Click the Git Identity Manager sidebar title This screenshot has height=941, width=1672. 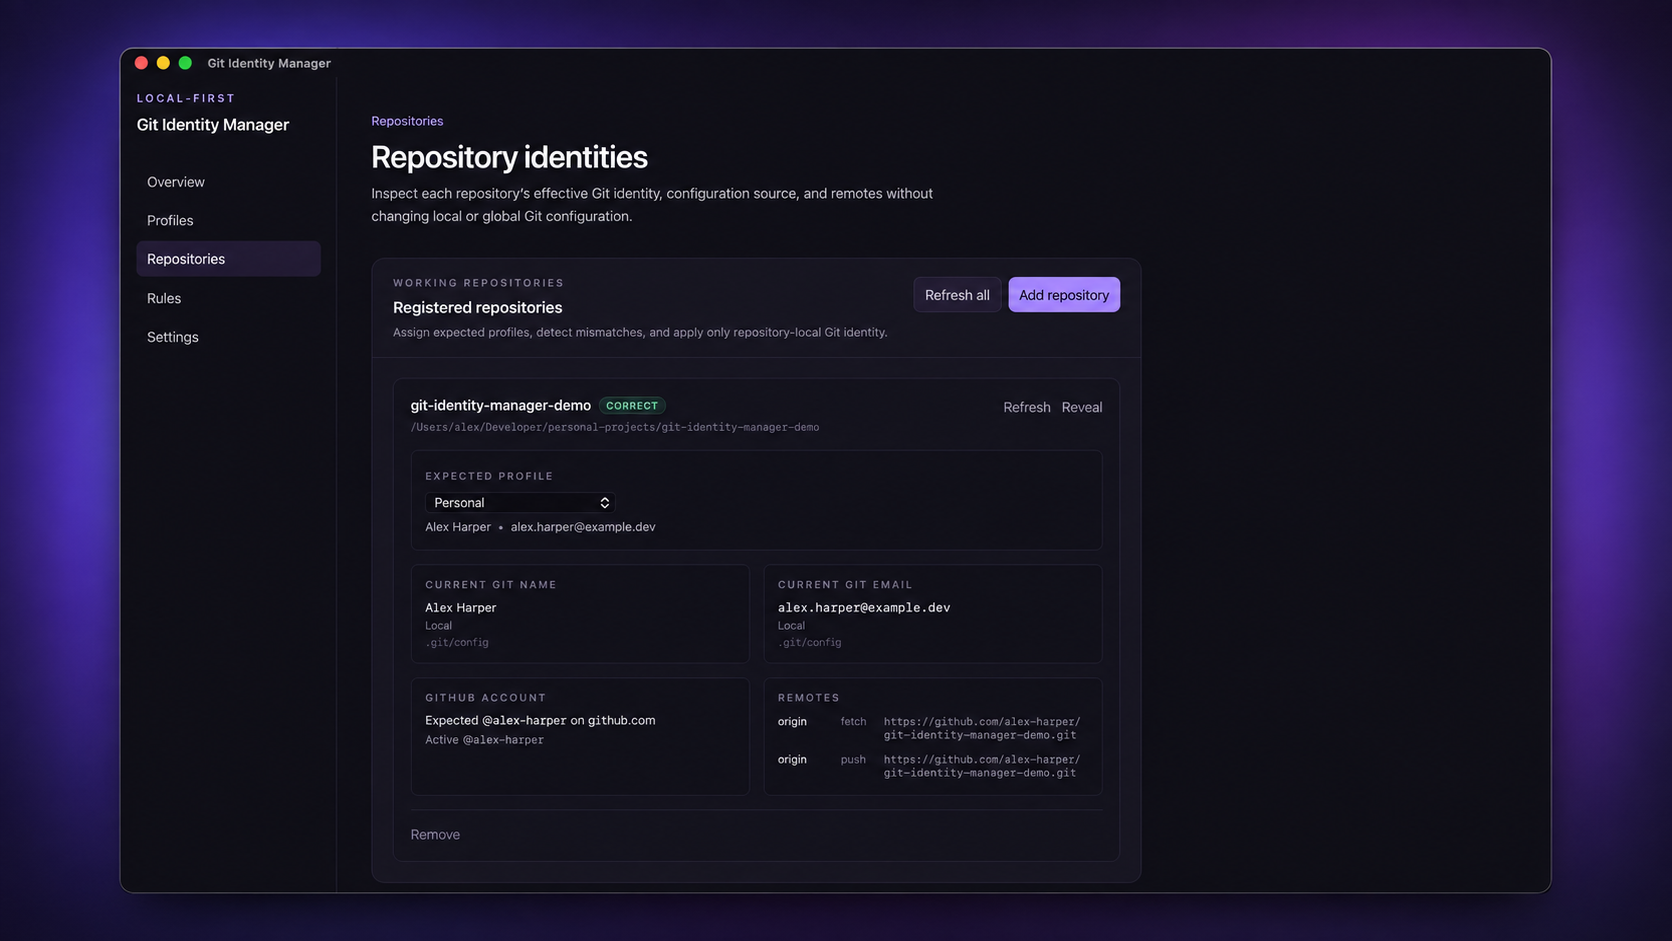coord(213,125)
